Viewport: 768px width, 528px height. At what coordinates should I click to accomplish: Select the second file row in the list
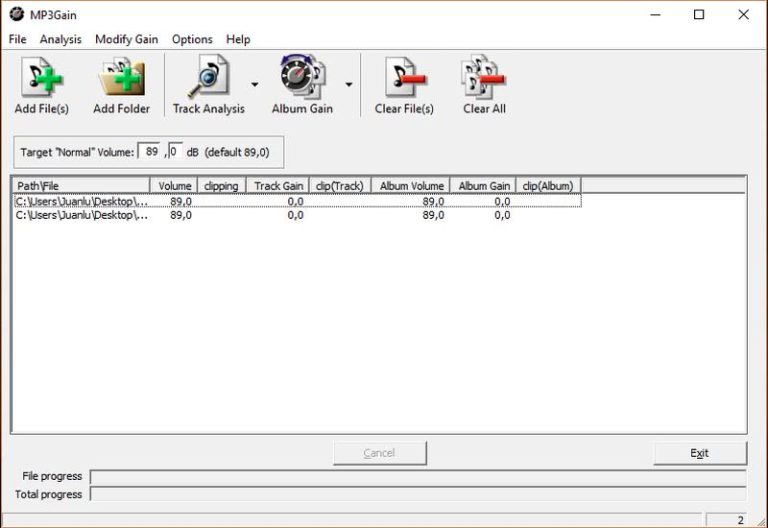pyautogui.click(x=297, y=215)
